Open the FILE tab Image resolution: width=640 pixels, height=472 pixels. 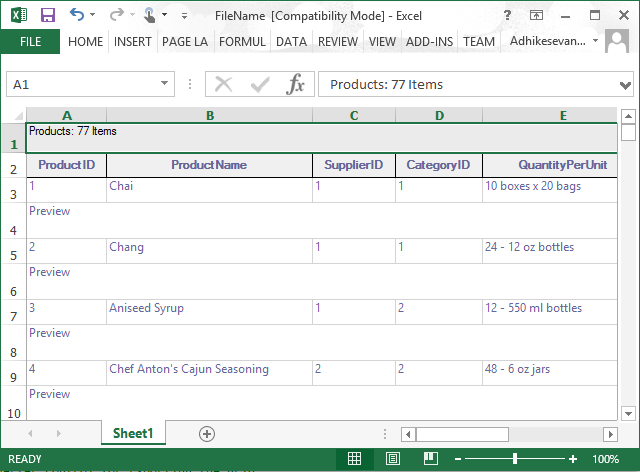click(x=30, y=42)
